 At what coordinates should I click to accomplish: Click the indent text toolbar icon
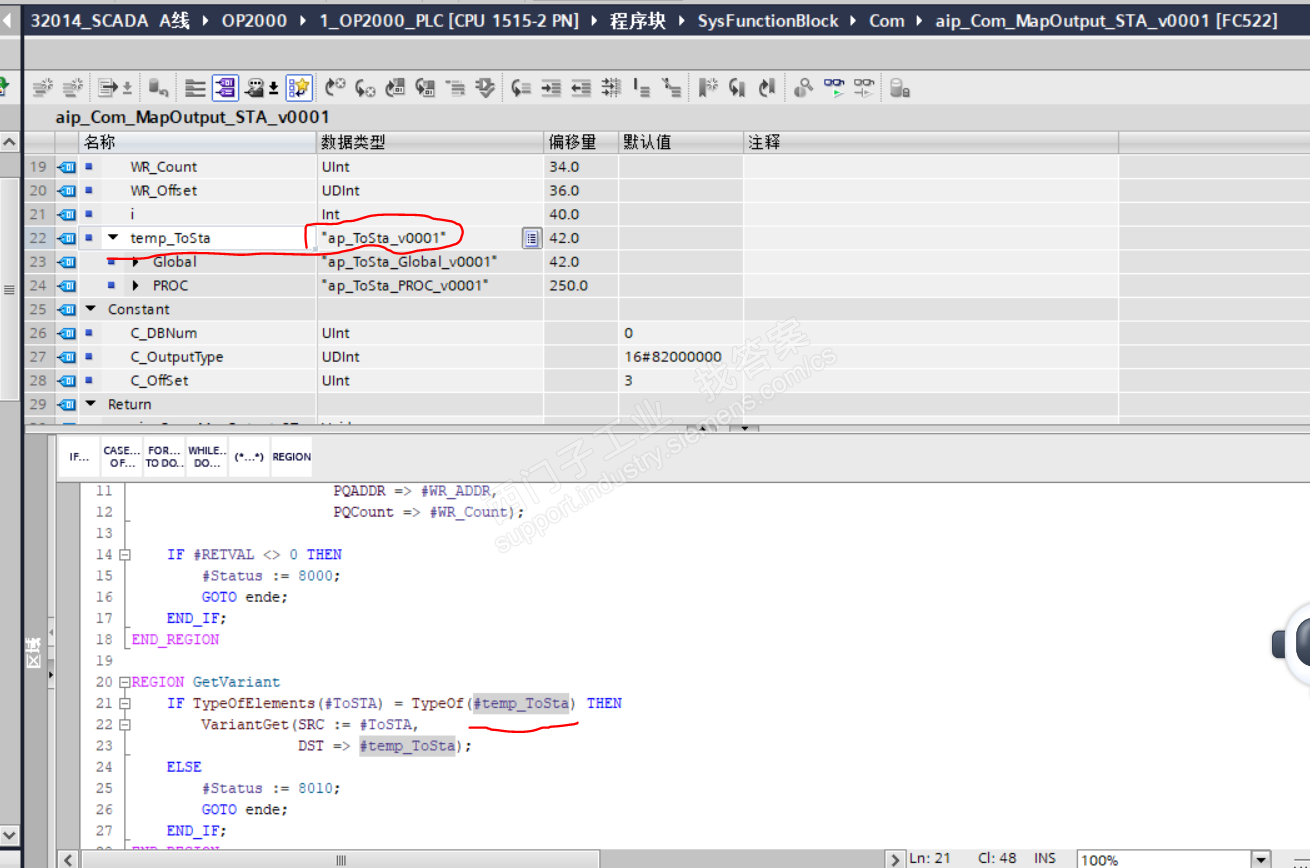pyautogui.click(x=551, y=89)
